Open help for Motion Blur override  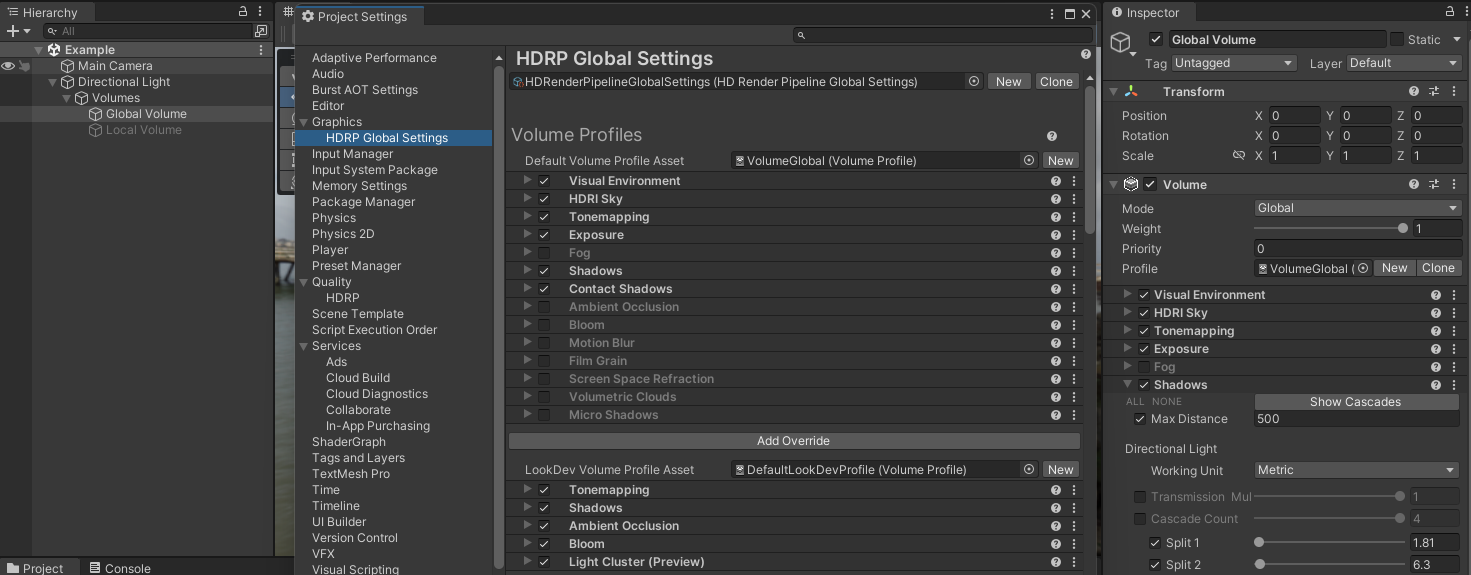tap(1056, 343)
